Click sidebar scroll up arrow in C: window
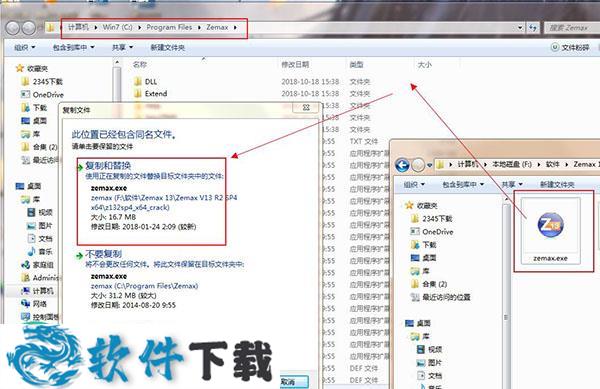The image size is (600, 389). 117,62
